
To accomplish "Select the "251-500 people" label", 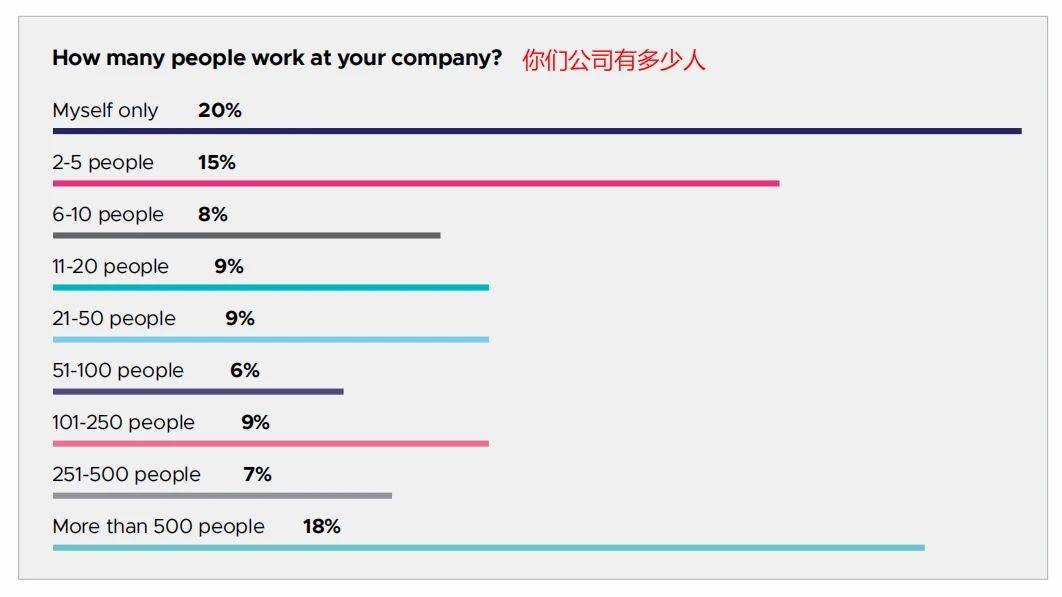I will tap(126, 475).
